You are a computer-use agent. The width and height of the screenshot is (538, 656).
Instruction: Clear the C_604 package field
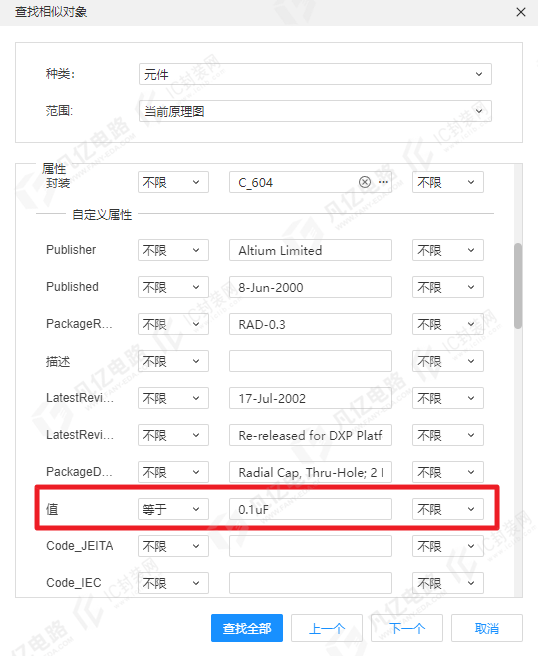tap(365, 182)
